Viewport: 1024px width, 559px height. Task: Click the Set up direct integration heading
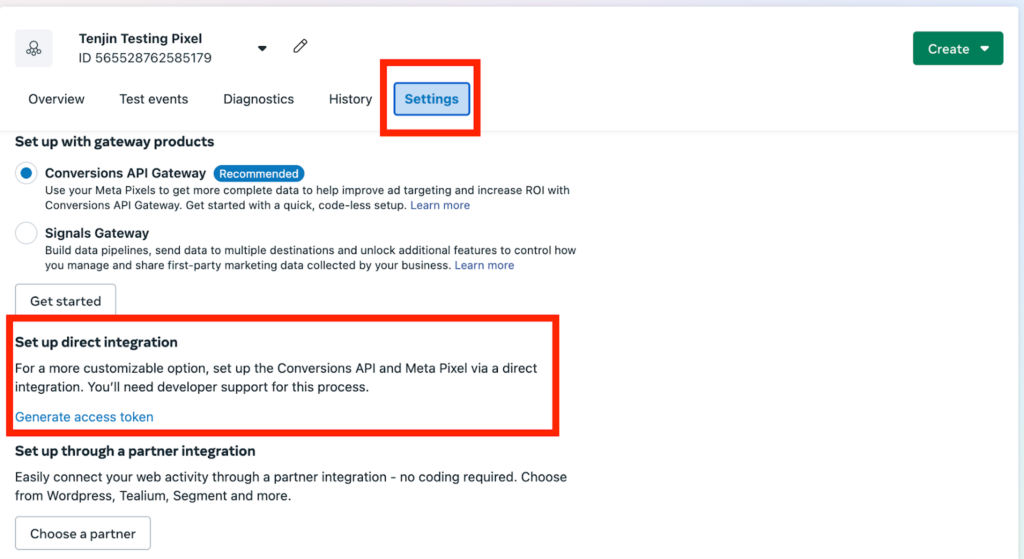(x=96, y=342)
